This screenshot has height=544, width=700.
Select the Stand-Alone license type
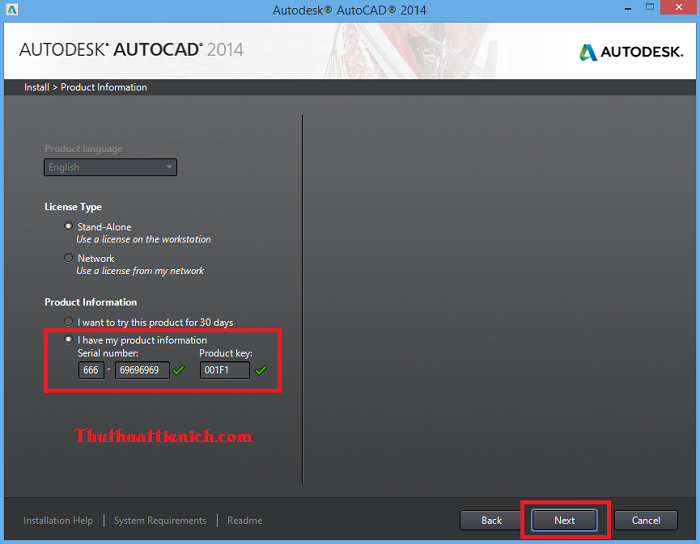(68, 226)
